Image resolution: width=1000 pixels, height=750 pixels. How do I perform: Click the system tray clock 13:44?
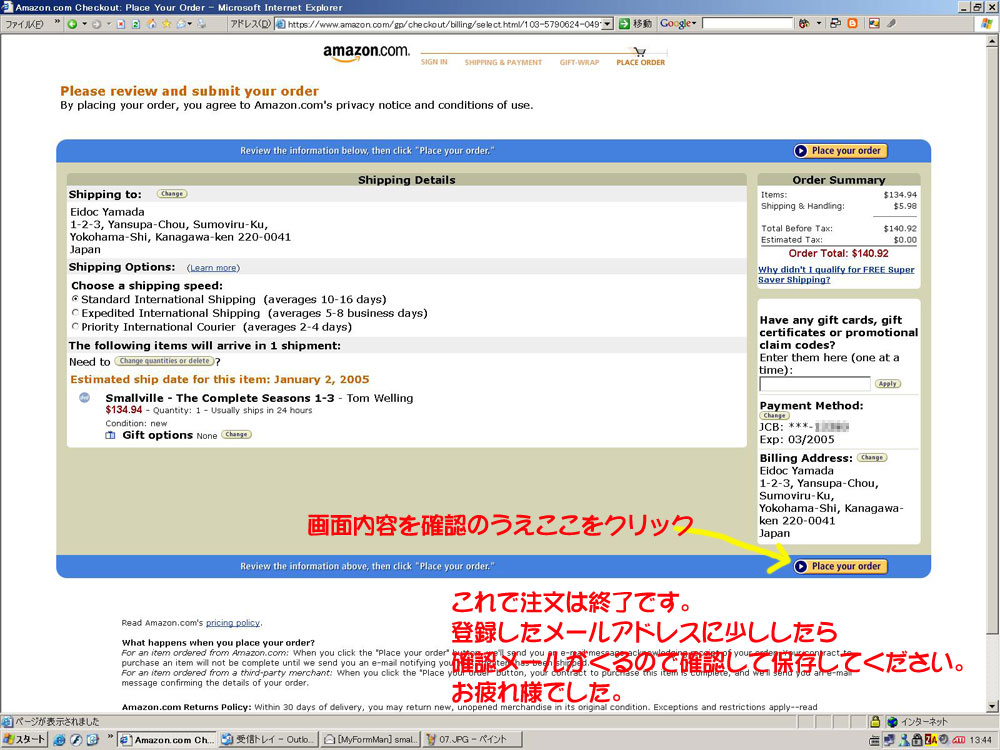click(981, 740)
